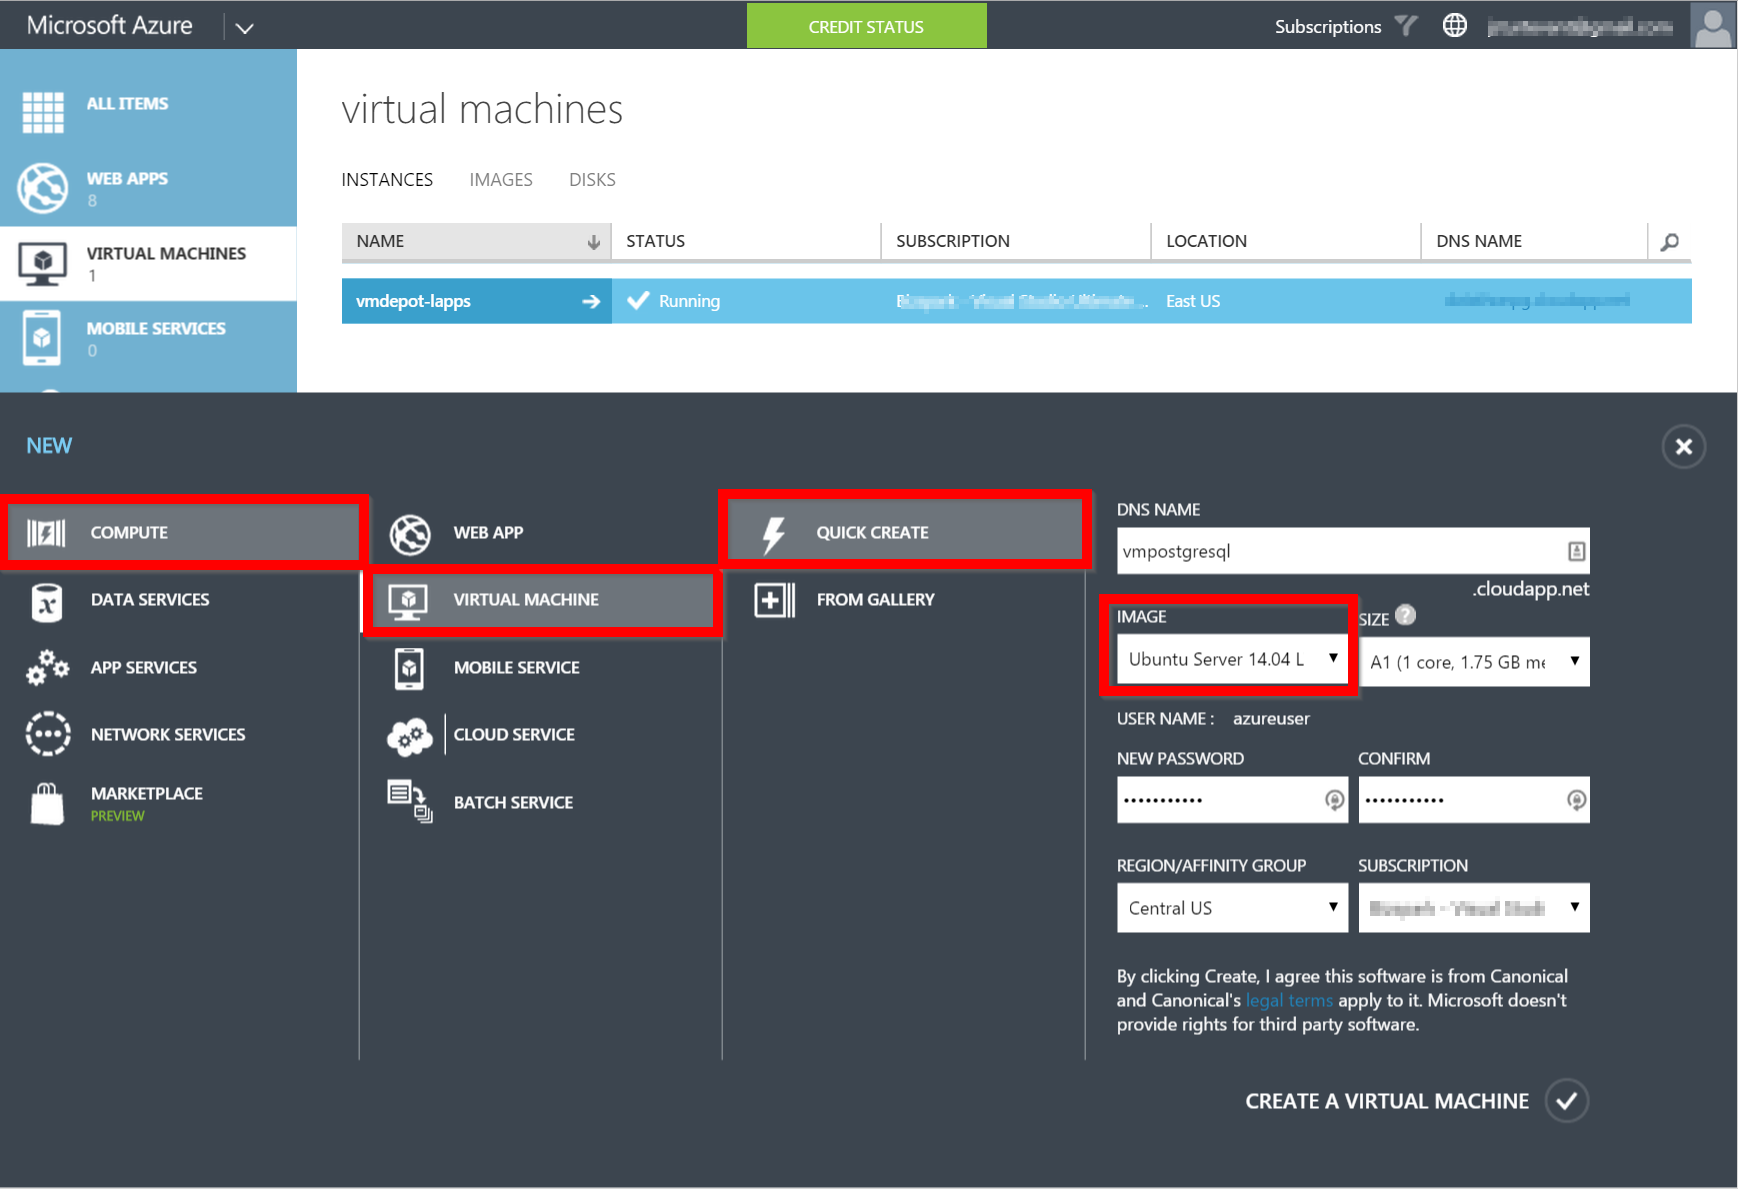
Task: Click the Virtual Machine monitor icon in New panel
Action: point(408,601)
